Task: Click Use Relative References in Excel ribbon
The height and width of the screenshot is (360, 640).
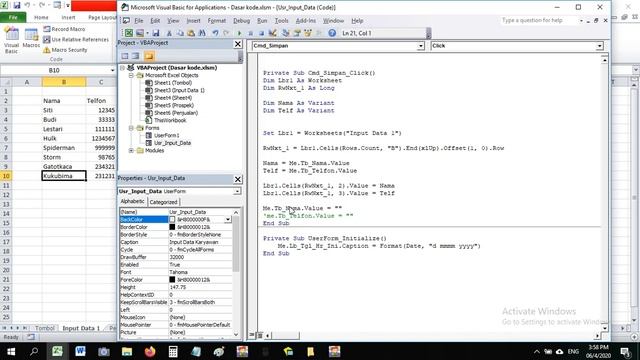Action: tap(76, 40)
